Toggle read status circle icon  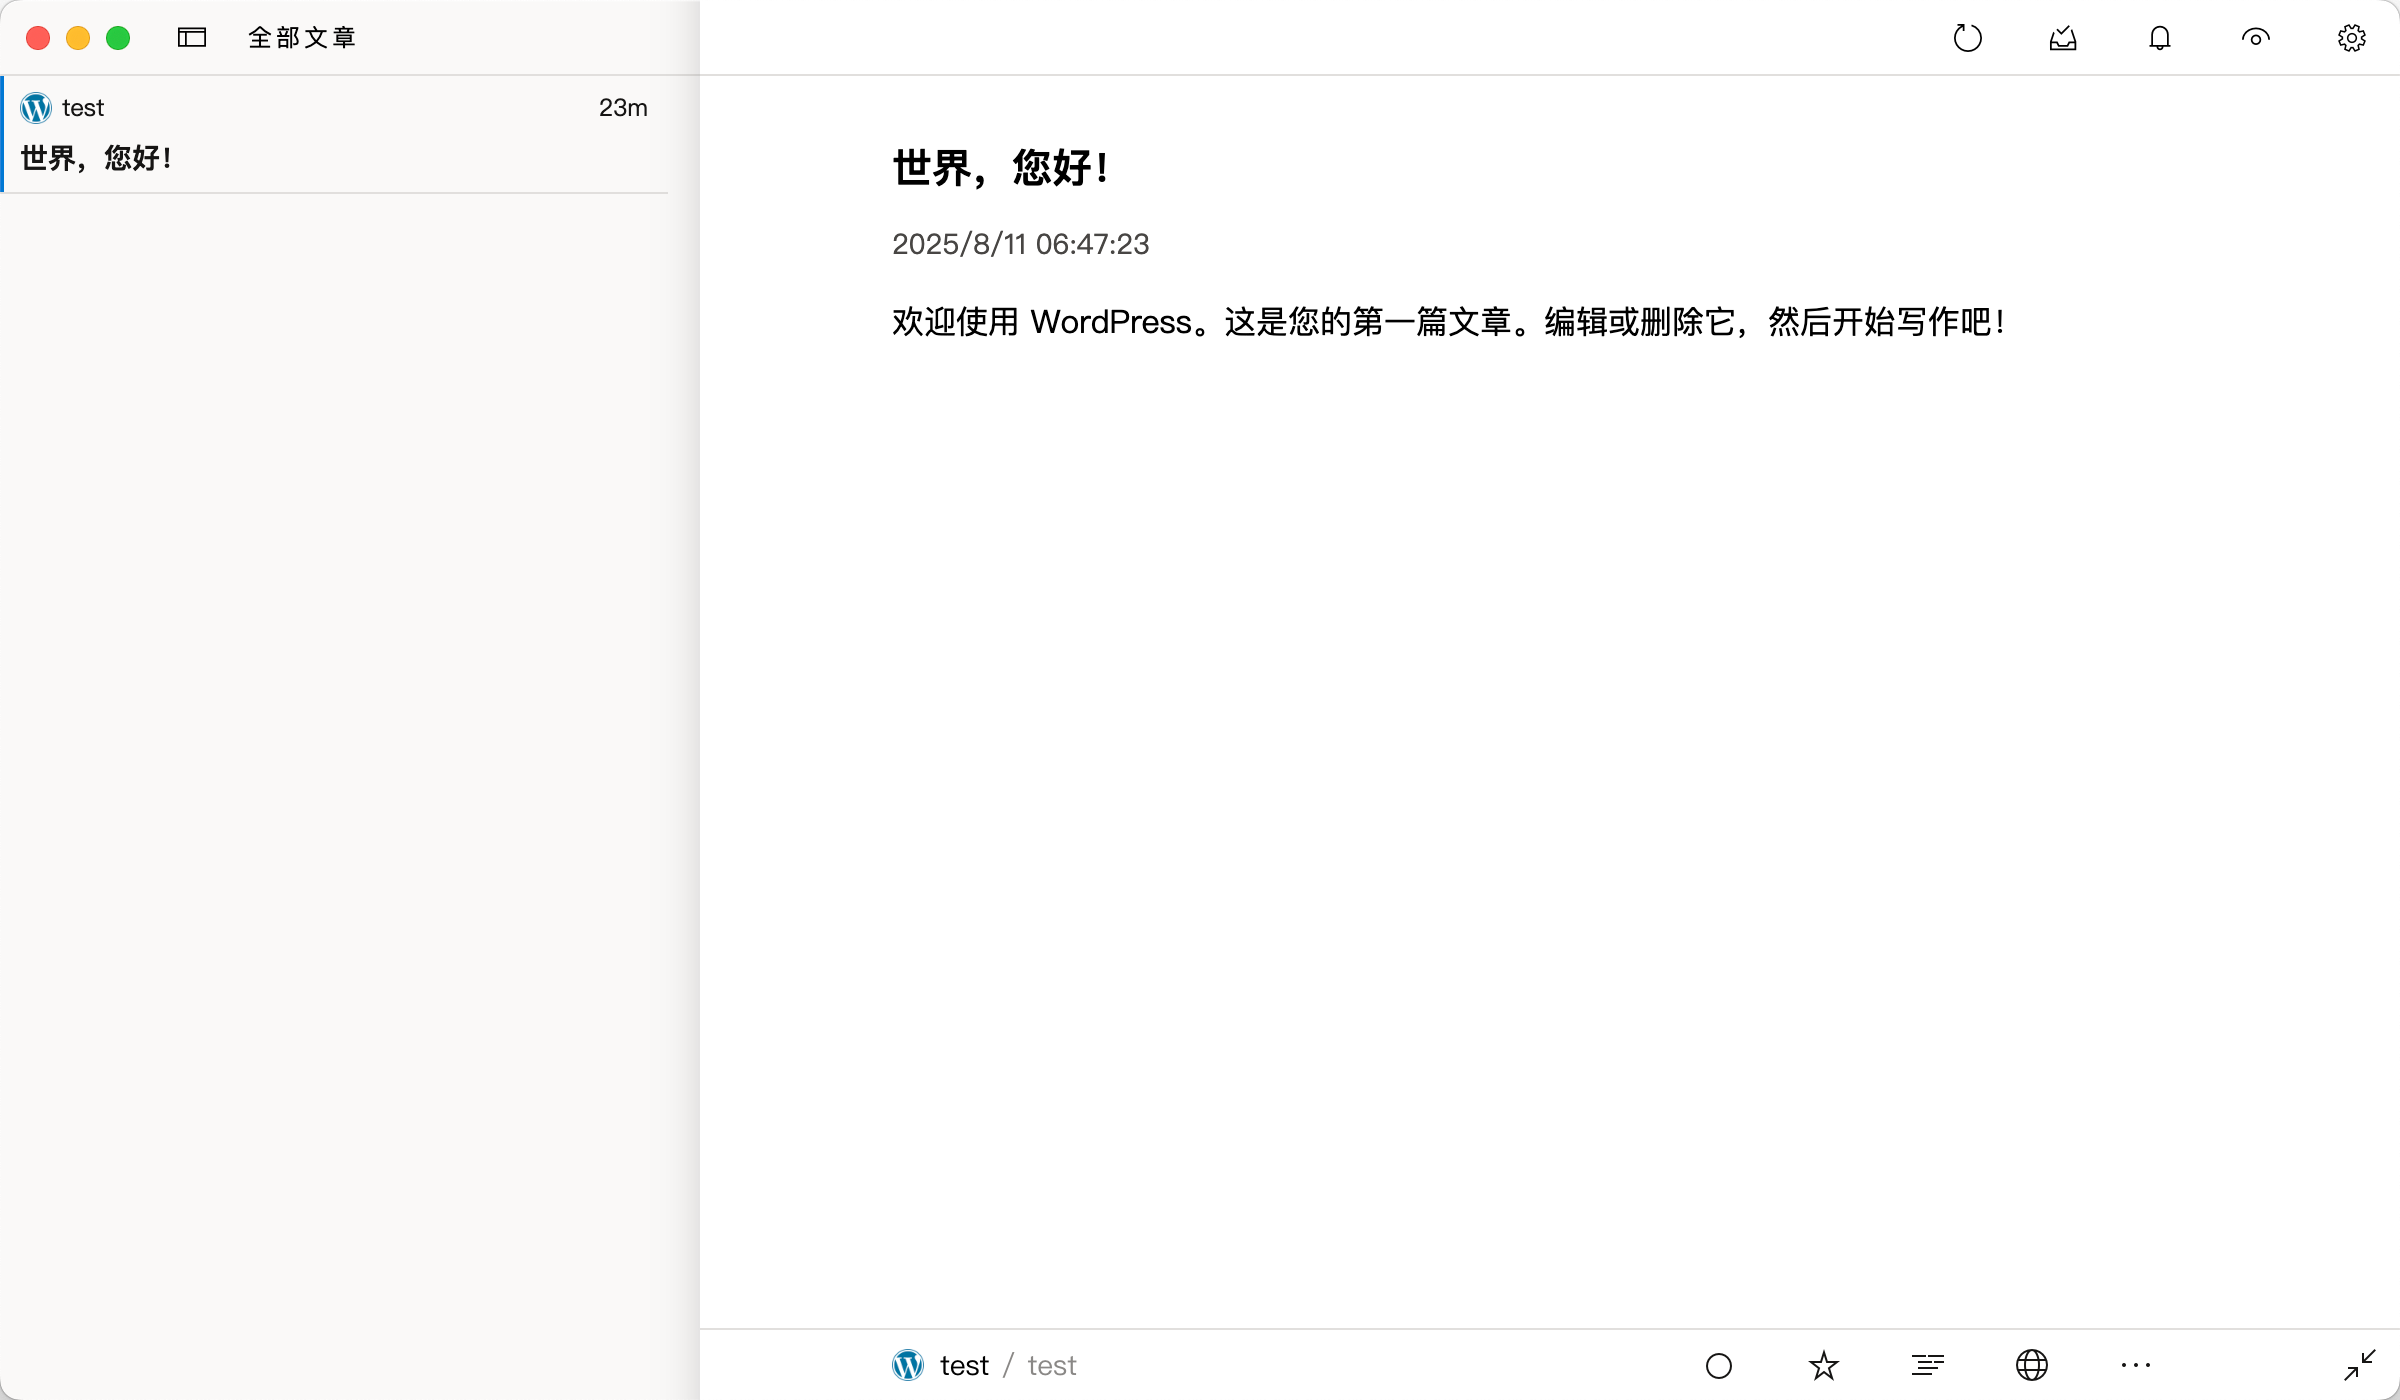pyautogui.click(x=1719, y=1365)
